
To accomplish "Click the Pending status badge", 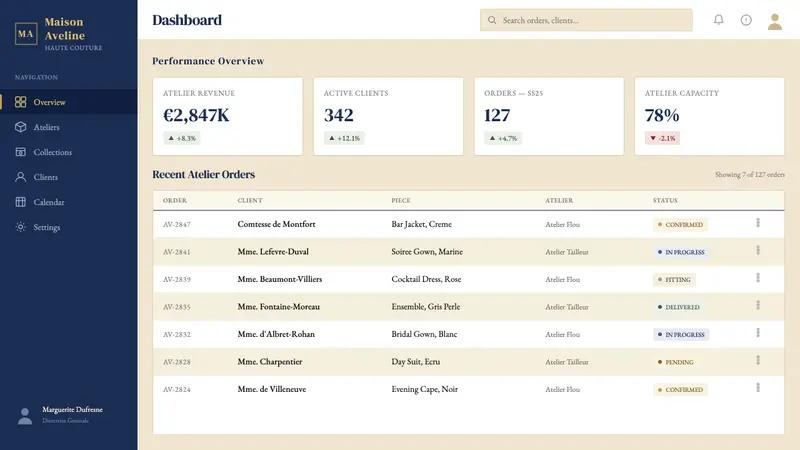I will pos(676,362).
